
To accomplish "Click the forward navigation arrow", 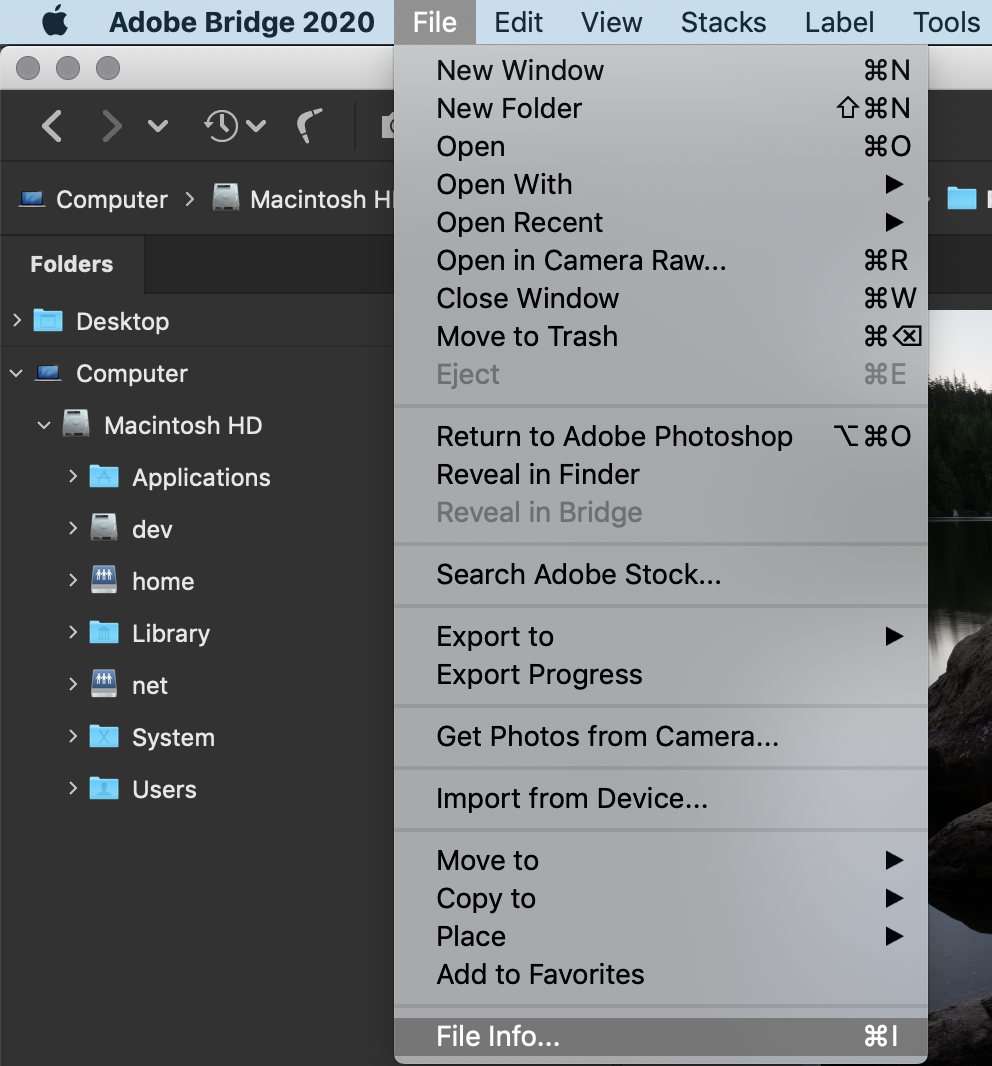I will coord(112,126).
